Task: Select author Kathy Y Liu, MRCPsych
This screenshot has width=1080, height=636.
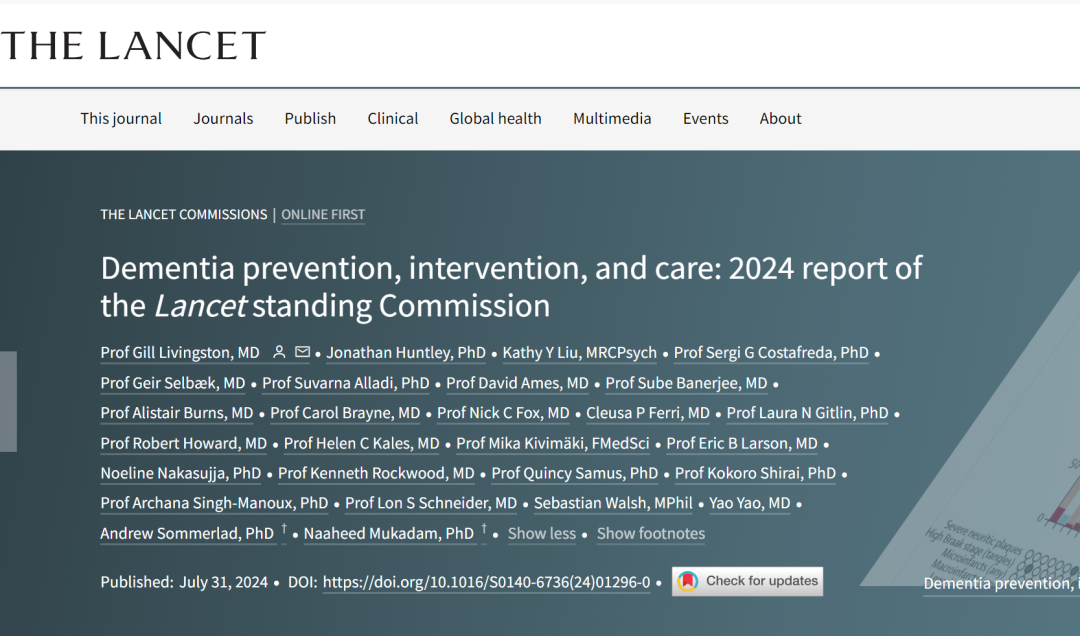Action: coord(579,353)
